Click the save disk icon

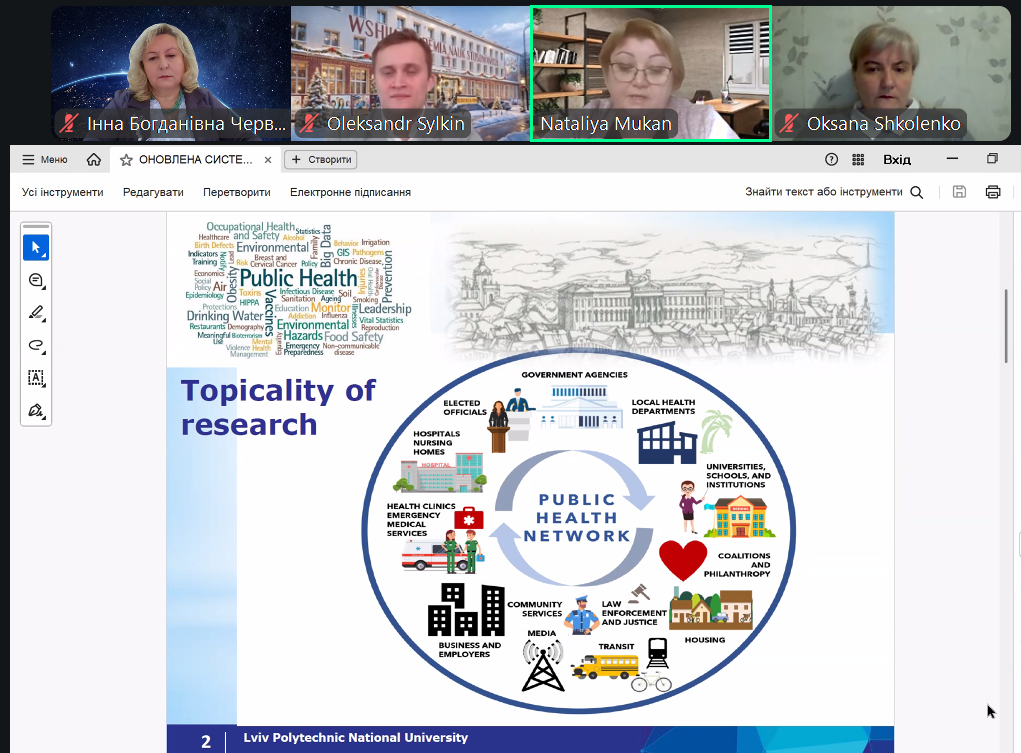pos(959,192)
